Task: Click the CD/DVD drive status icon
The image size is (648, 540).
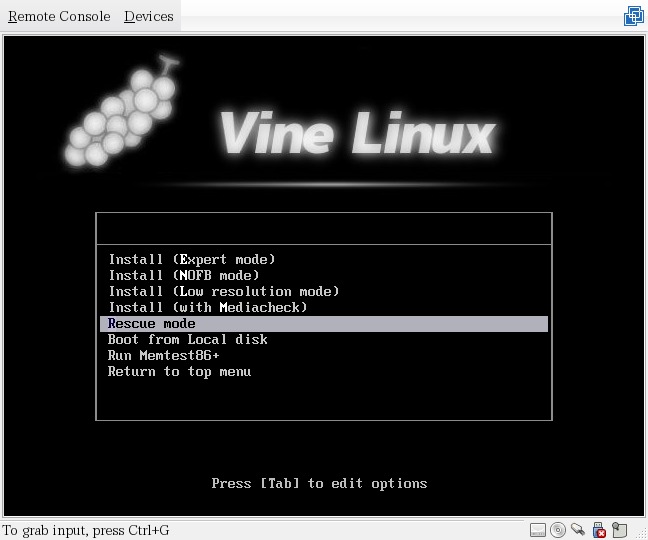Action: tap(558, 530)
